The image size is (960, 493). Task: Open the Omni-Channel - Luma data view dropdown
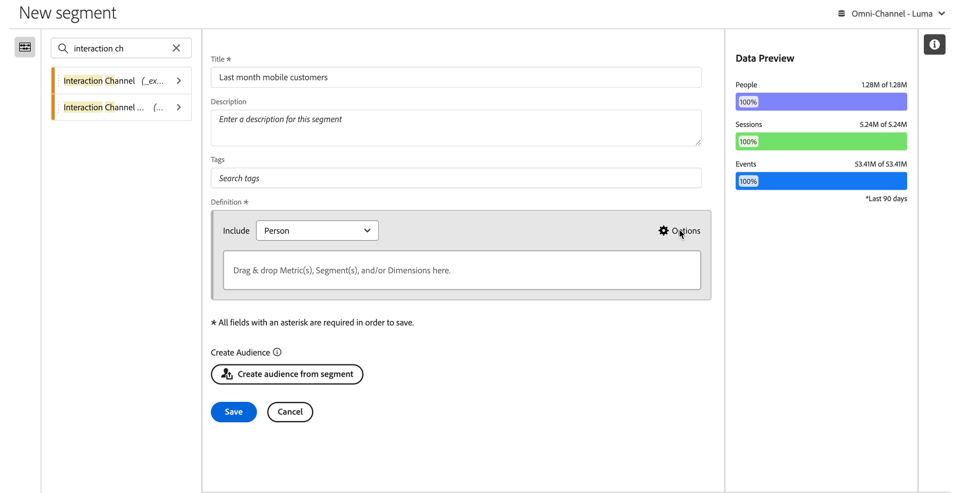(x=891, y=14)
